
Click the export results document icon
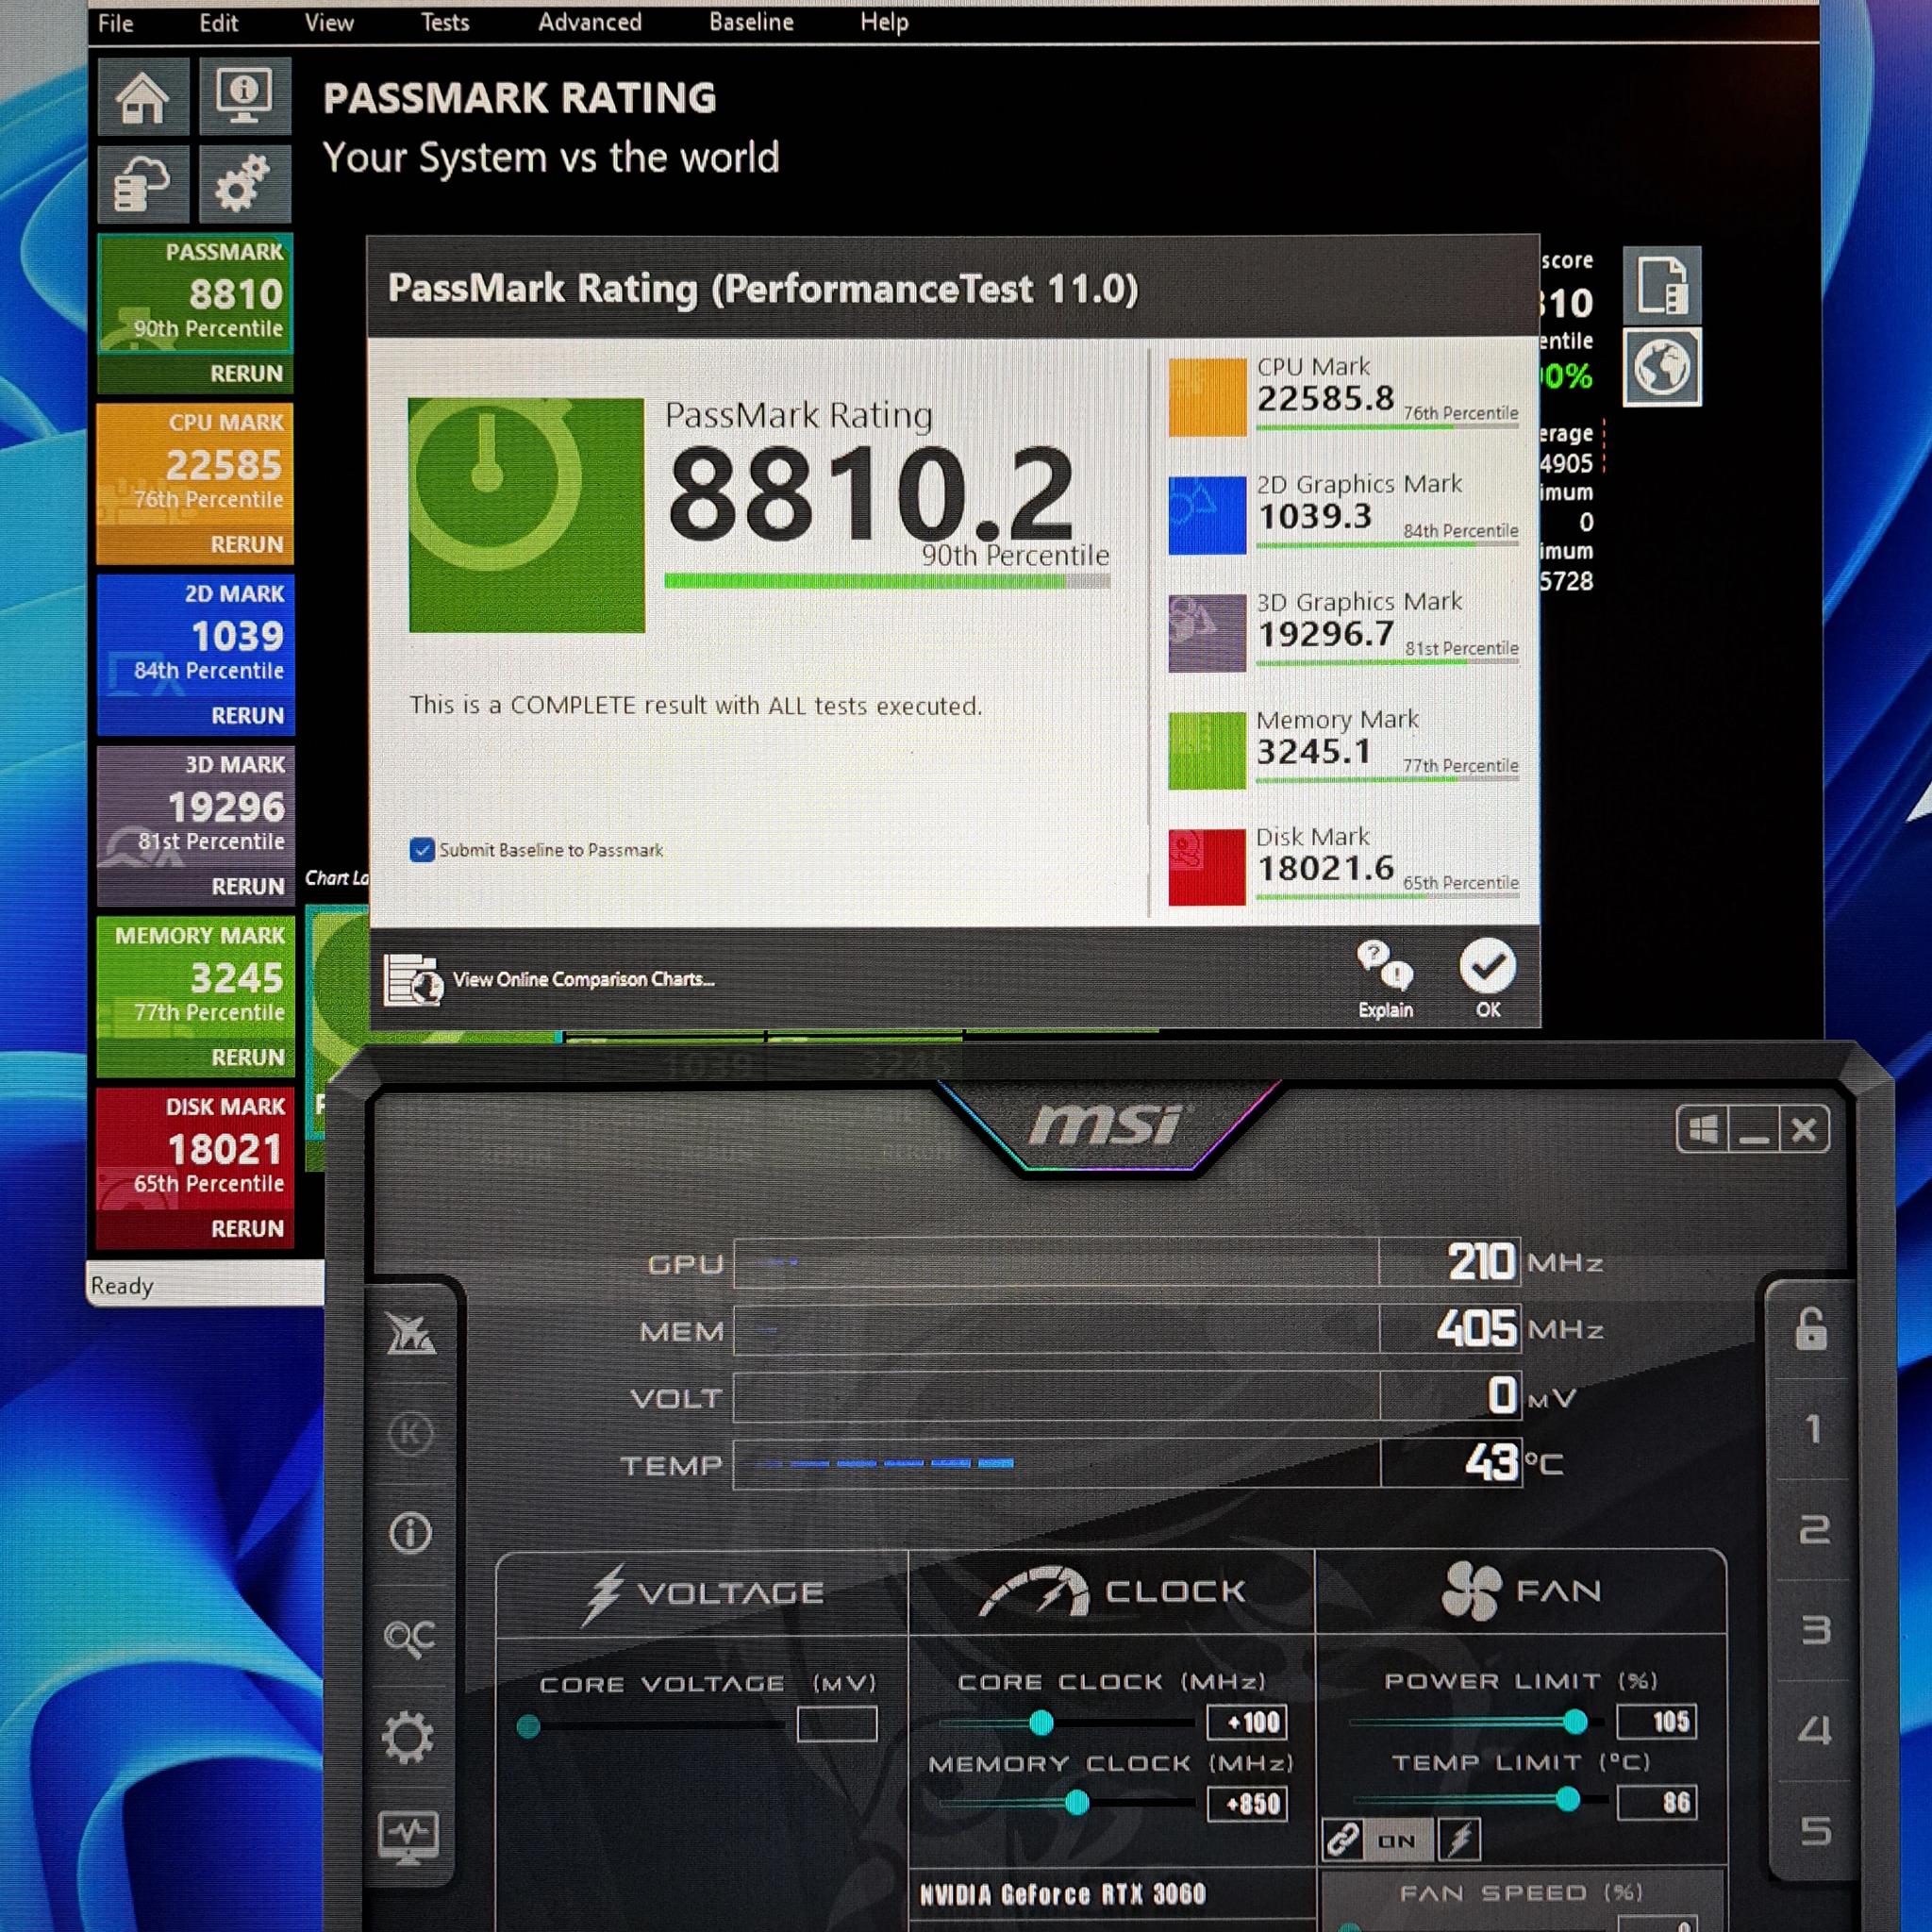(x=1661, y=286)
